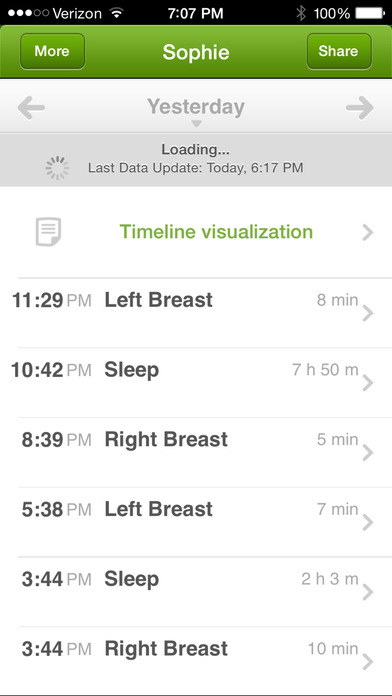Tap the Bluetooth status icon
This screenshot has width=392, height=696.
(x=301, y=13)
